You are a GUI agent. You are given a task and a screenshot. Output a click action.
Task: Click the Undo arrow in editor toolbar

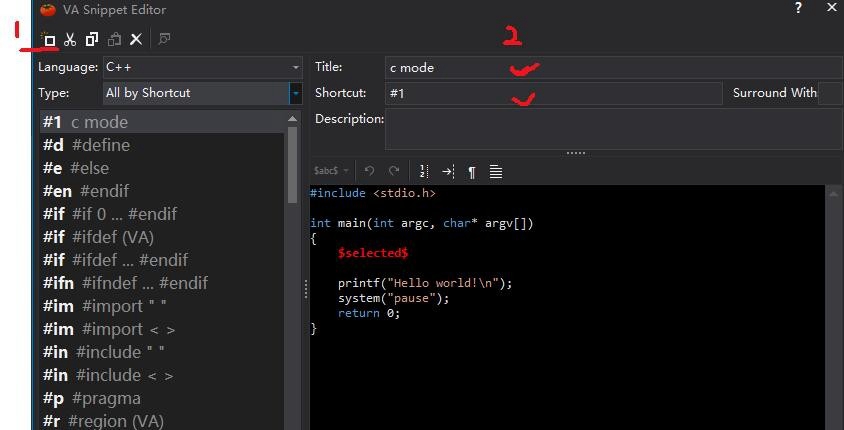coord(369,171)
